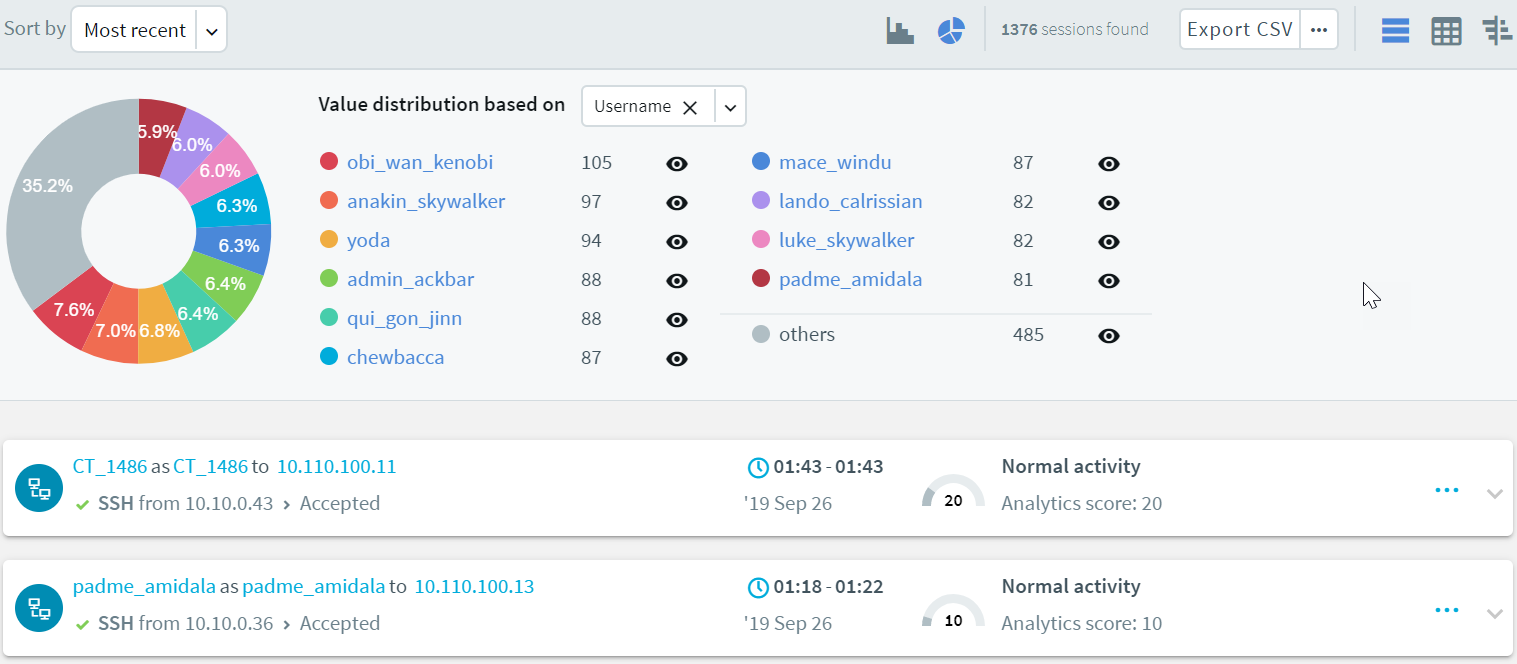
Task: Click the Export CSV button
Action: (x=1239, y=30)
